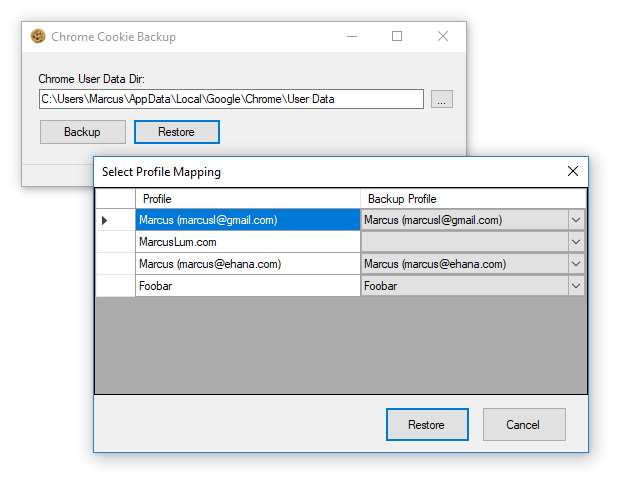Open backup profile dropdown for marcus@ehana.com row
The image size is (624, 487).
tap(576, 264)
